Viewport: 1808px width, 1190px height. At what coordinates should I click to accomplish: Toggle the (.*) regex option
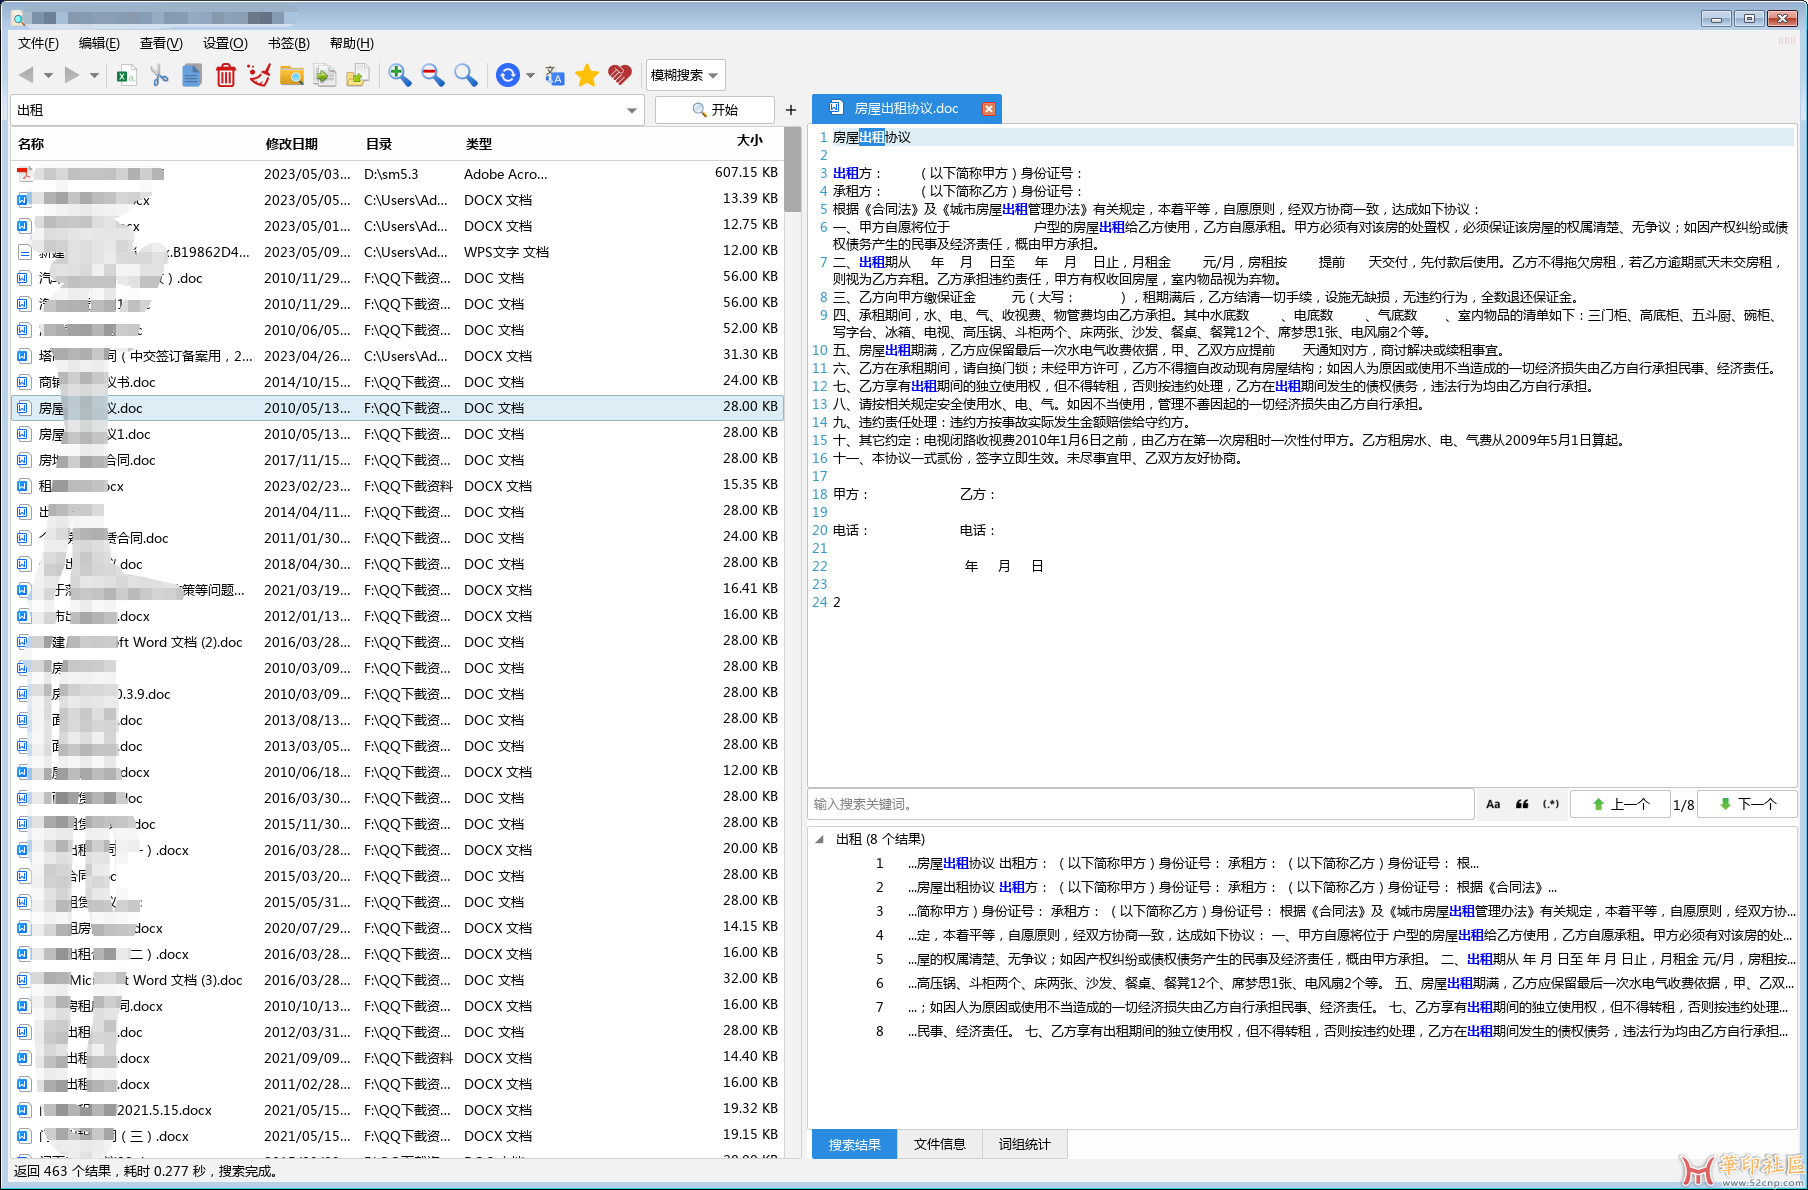tap(1551, 804)
